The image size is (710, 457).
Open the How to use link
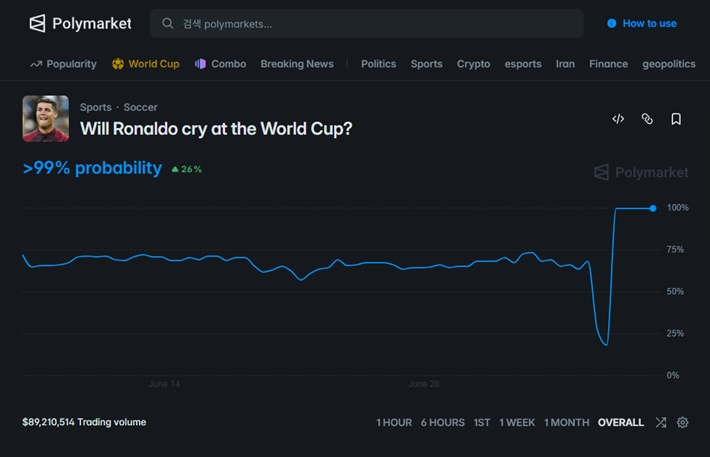[x=649, y=23]
